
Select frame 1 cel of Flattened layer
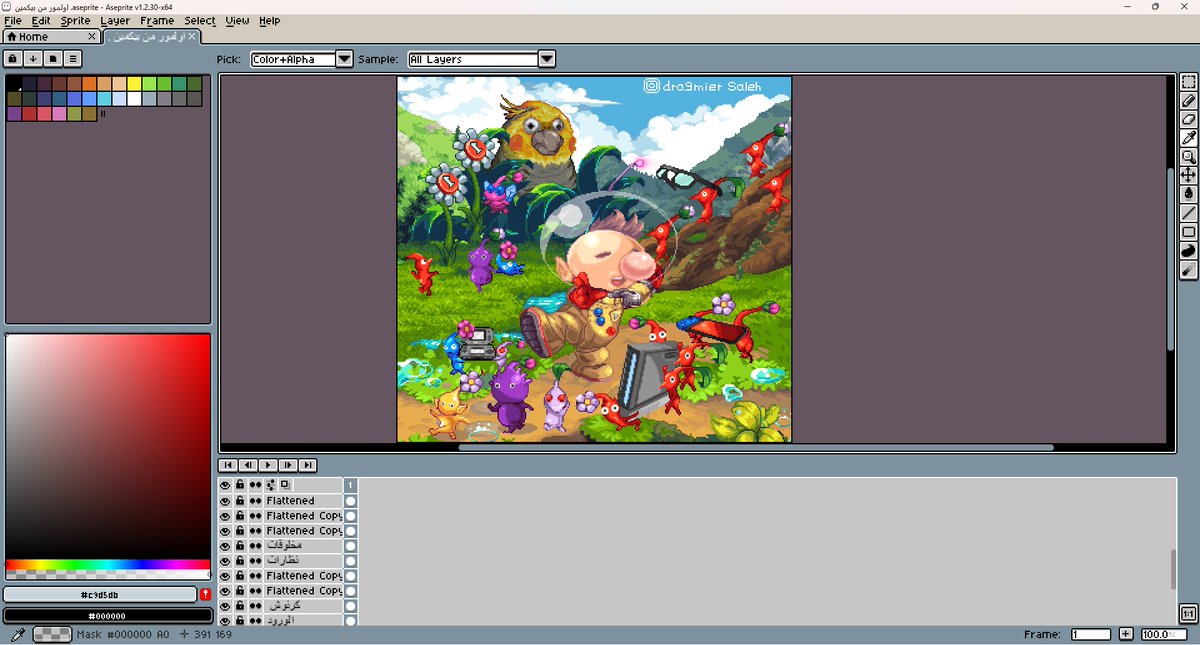click(351, 501)
